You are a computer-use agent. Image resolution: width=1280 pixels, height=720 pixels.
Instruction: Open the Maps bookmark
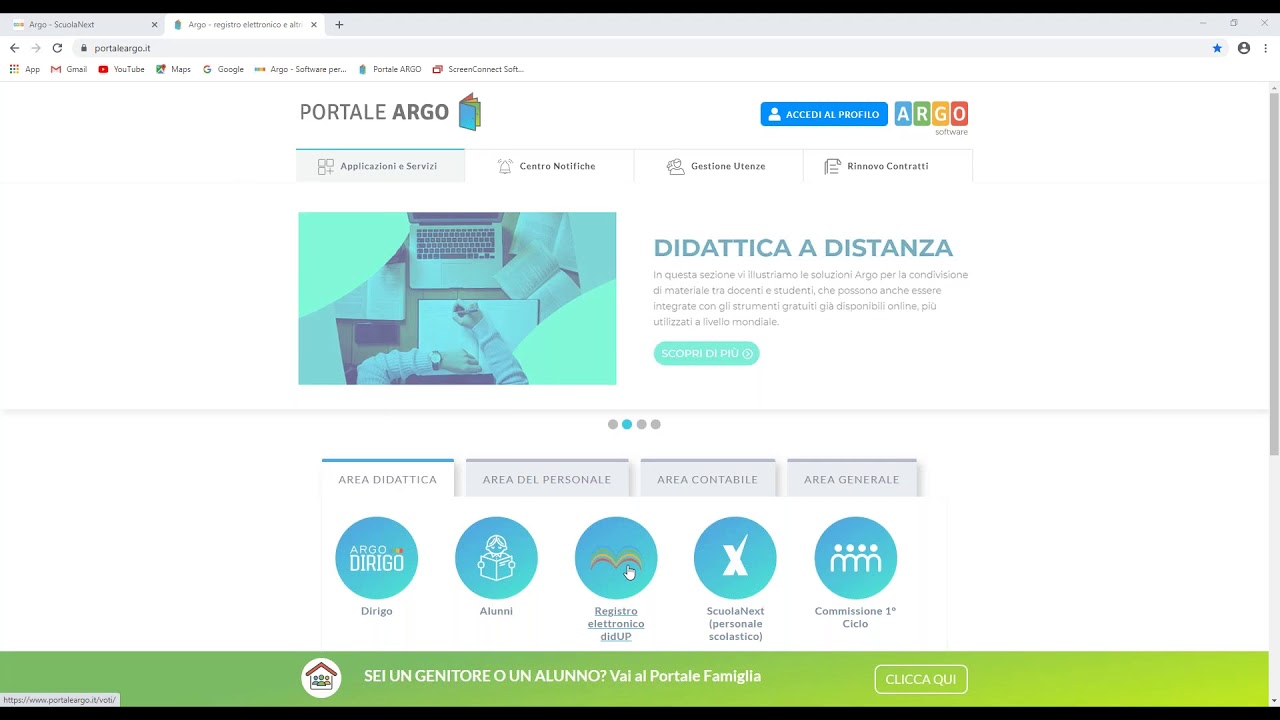tap(173, 69)
